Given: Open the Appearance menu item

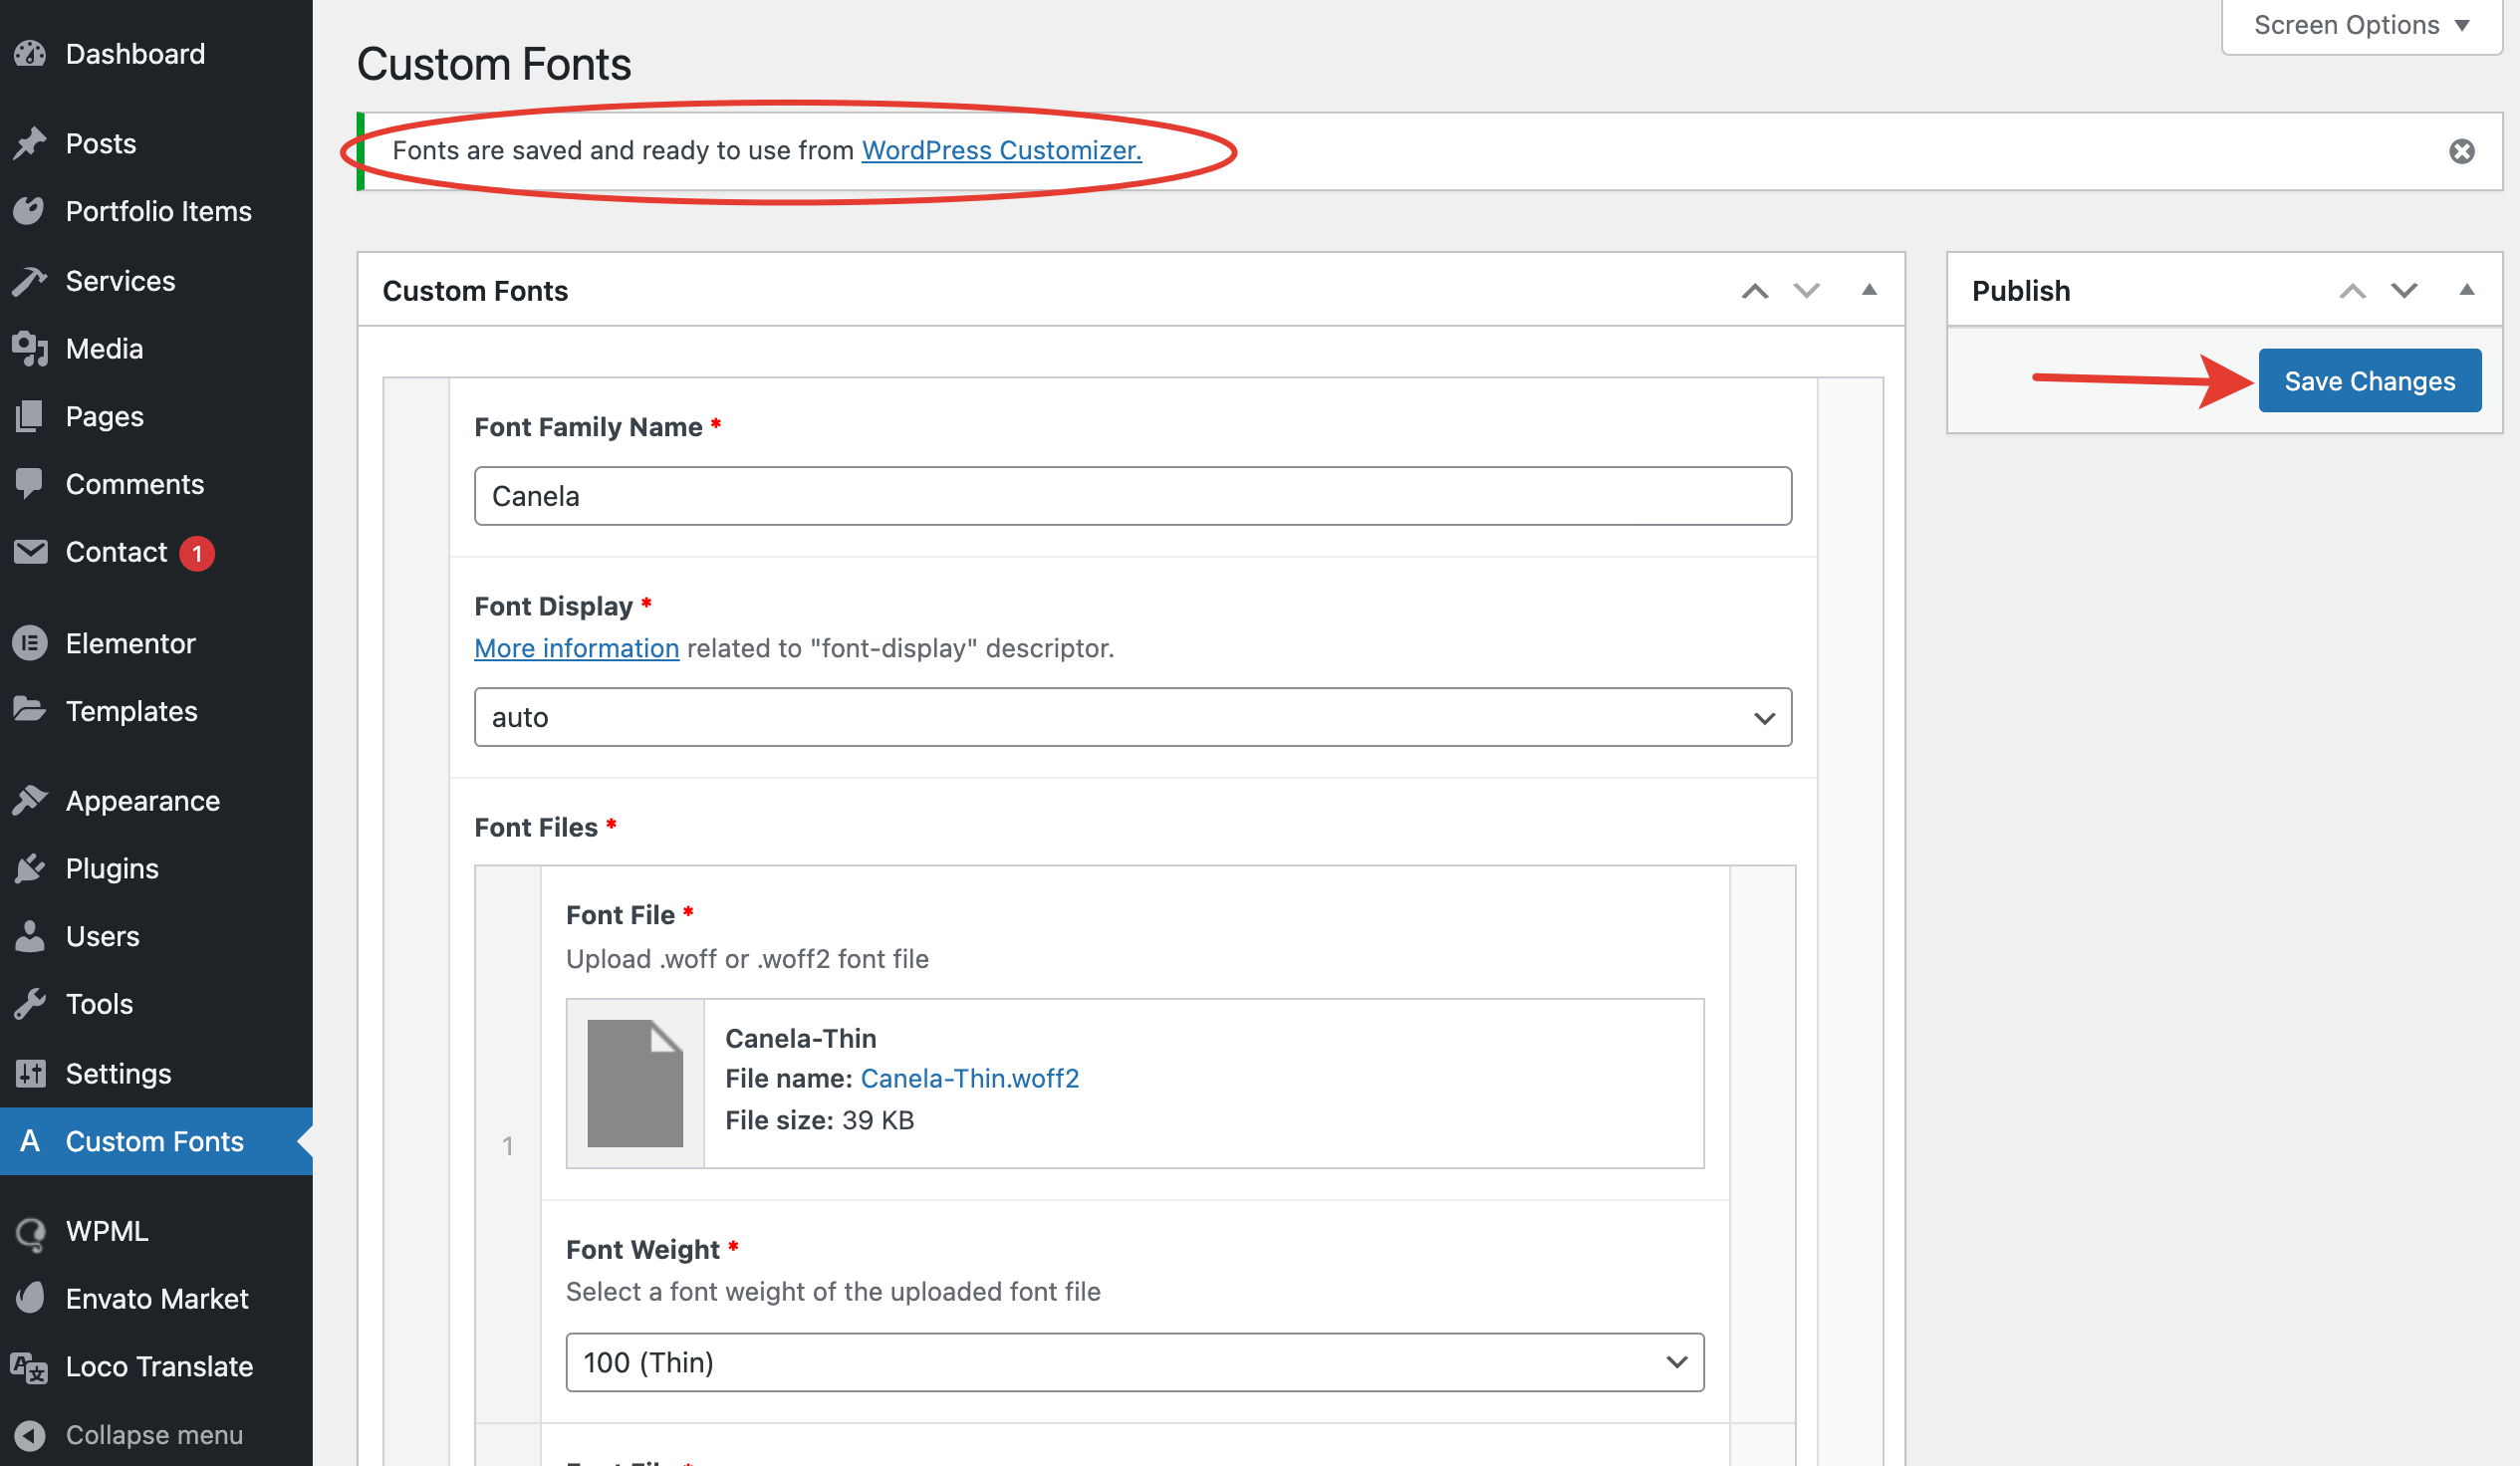Looking at the screenshot, I should pos(142,801).
